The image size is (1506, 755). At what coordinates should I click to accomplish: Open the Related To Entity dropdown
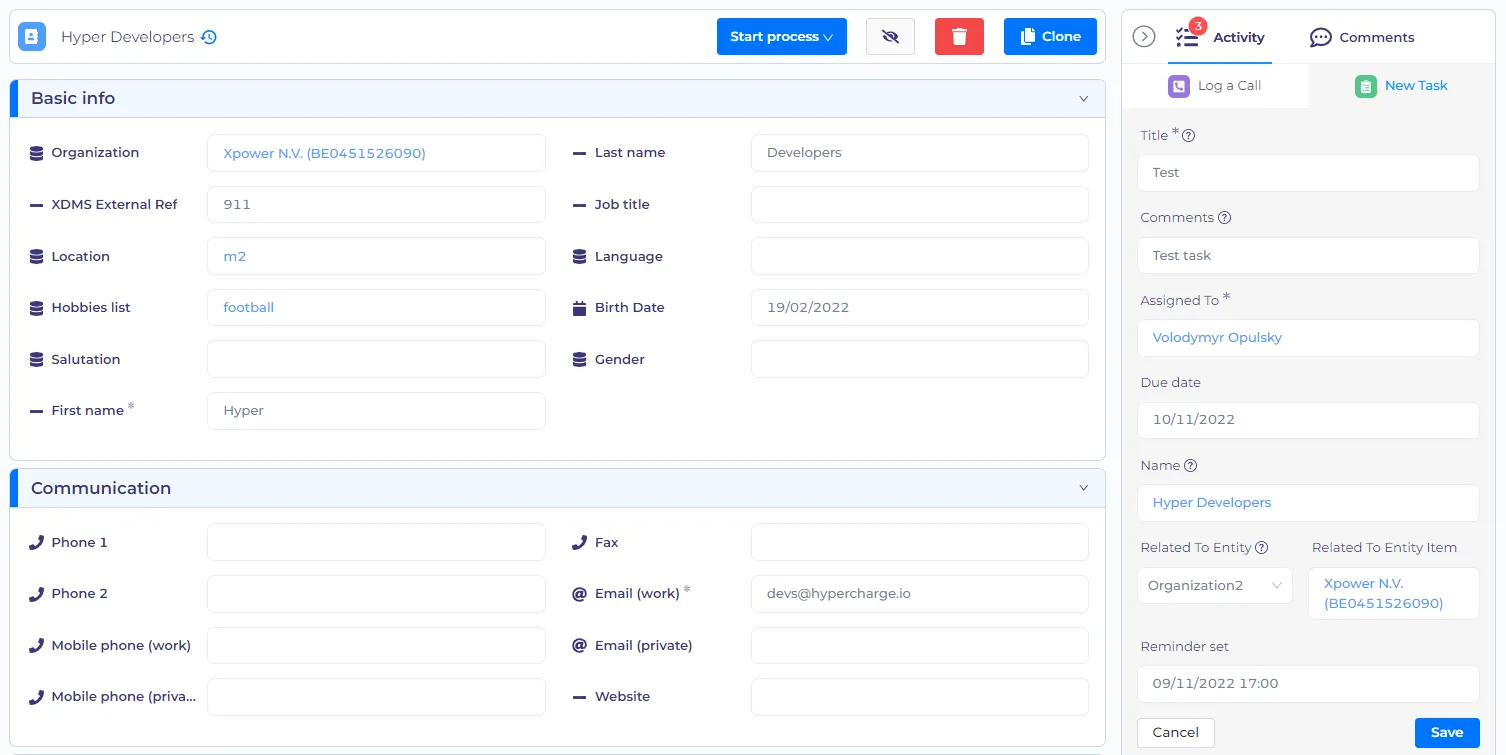coord(1215,585)
